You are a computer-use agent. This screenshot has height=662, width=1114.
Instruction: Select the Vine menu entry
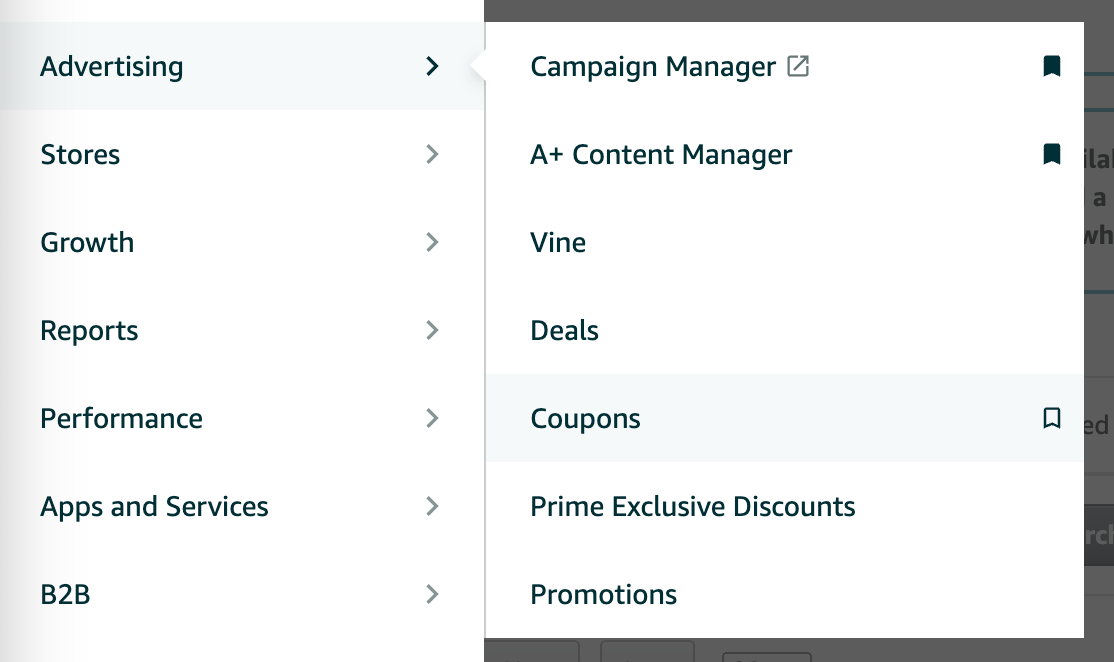[558, 243]
